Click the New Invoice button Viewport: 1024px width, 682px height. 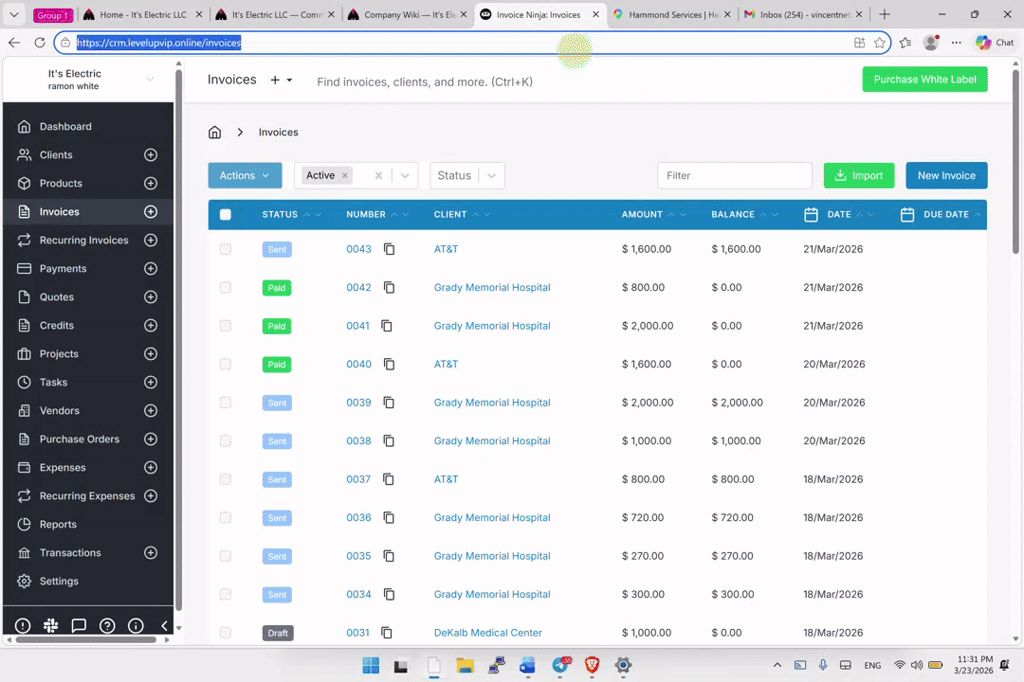point(946,175)
